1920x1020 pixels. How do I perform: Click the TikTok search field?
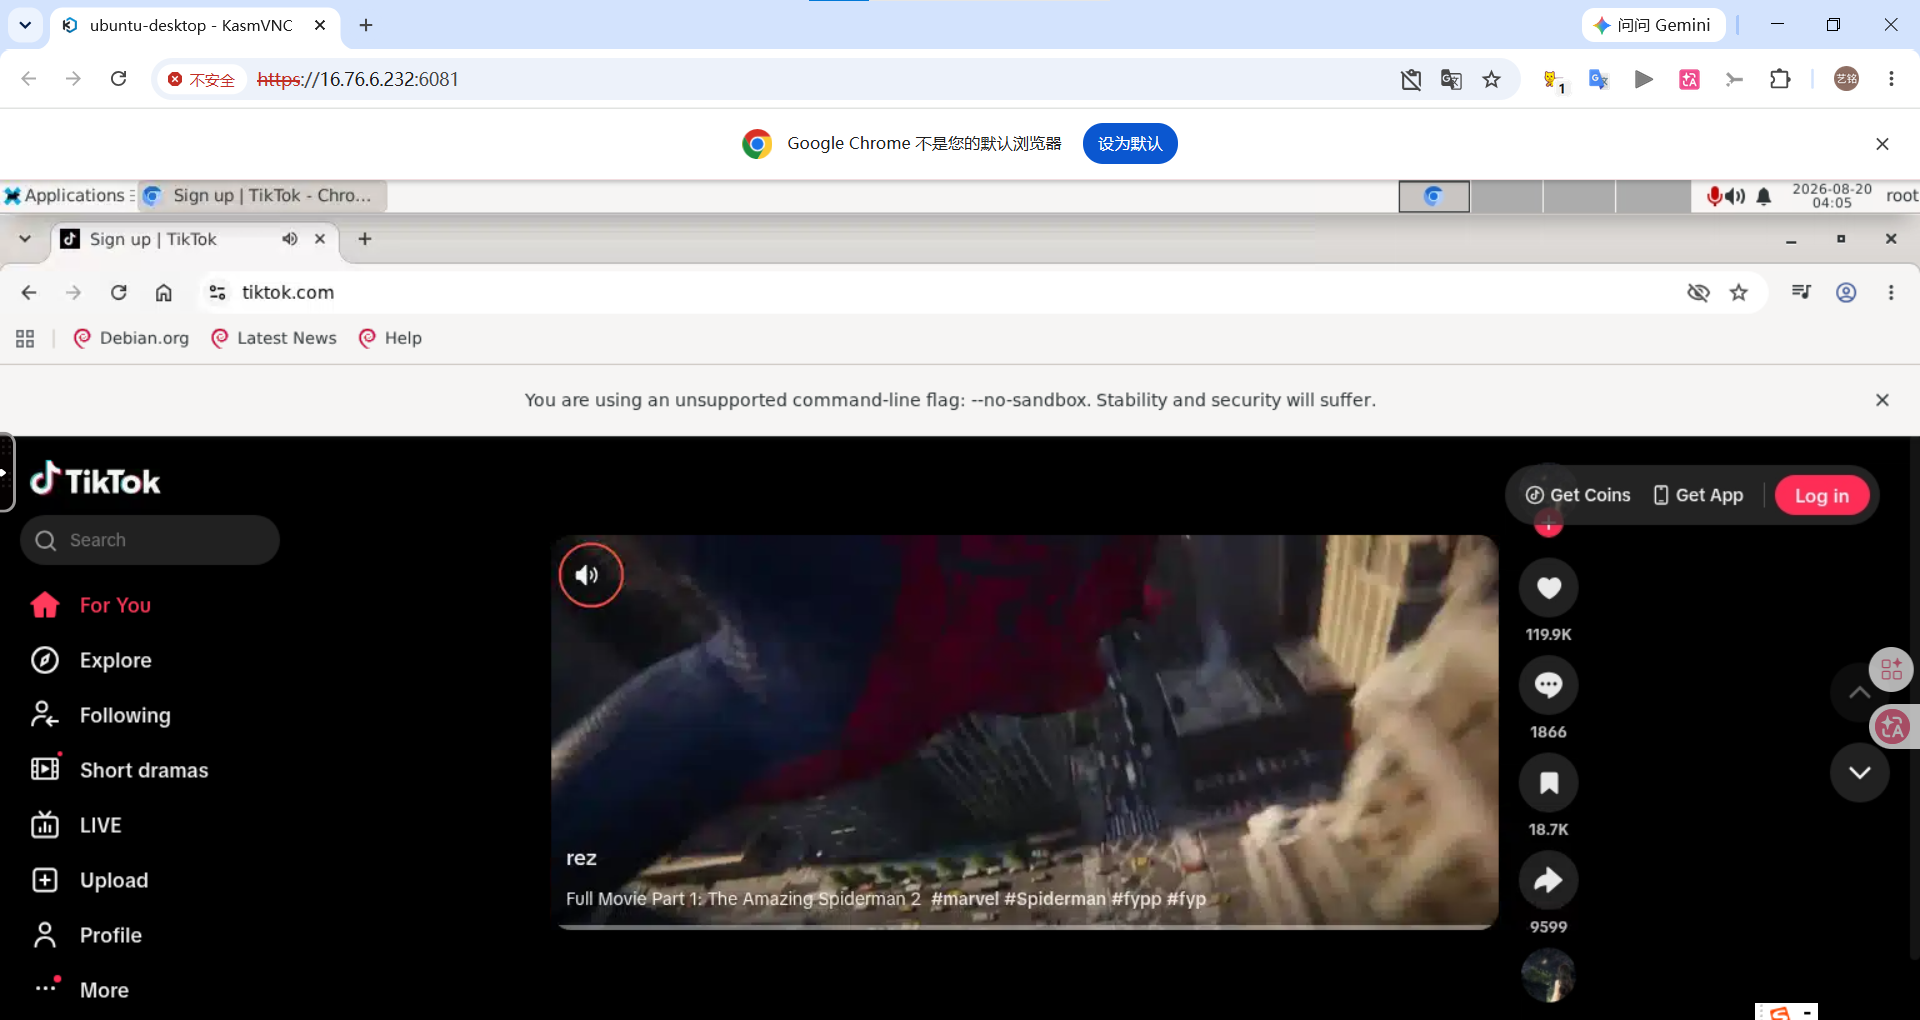[x=150, y=540]
